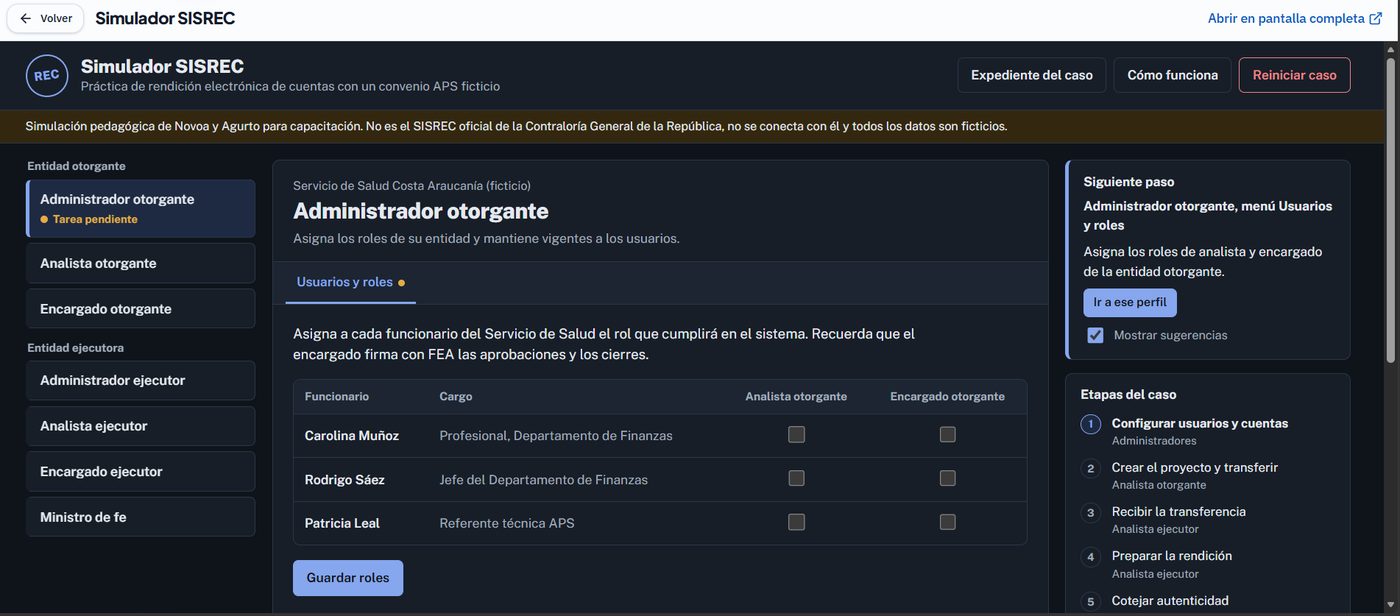Check Encargado otorgante for Carolina Muñoz
The image size is (1400, 616).
947,435
